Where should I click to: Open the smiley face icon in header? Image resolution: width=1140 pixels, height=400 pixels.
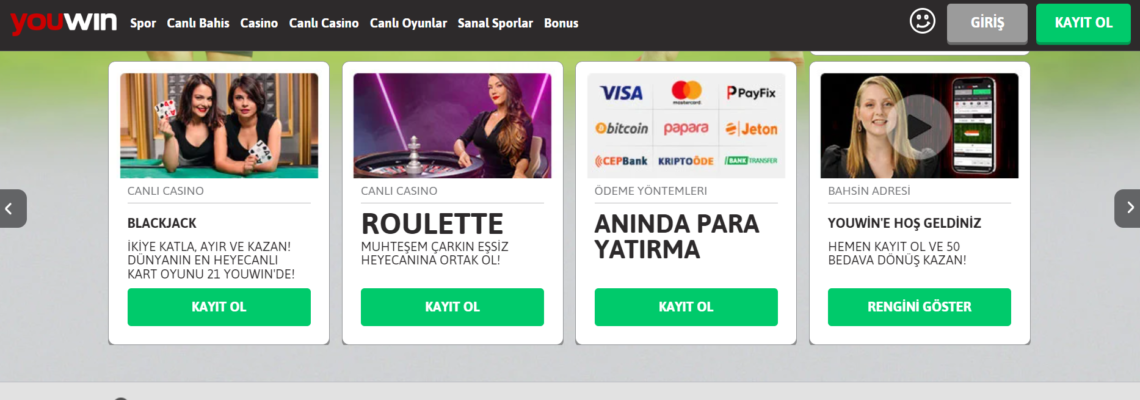tap(923, 21)
